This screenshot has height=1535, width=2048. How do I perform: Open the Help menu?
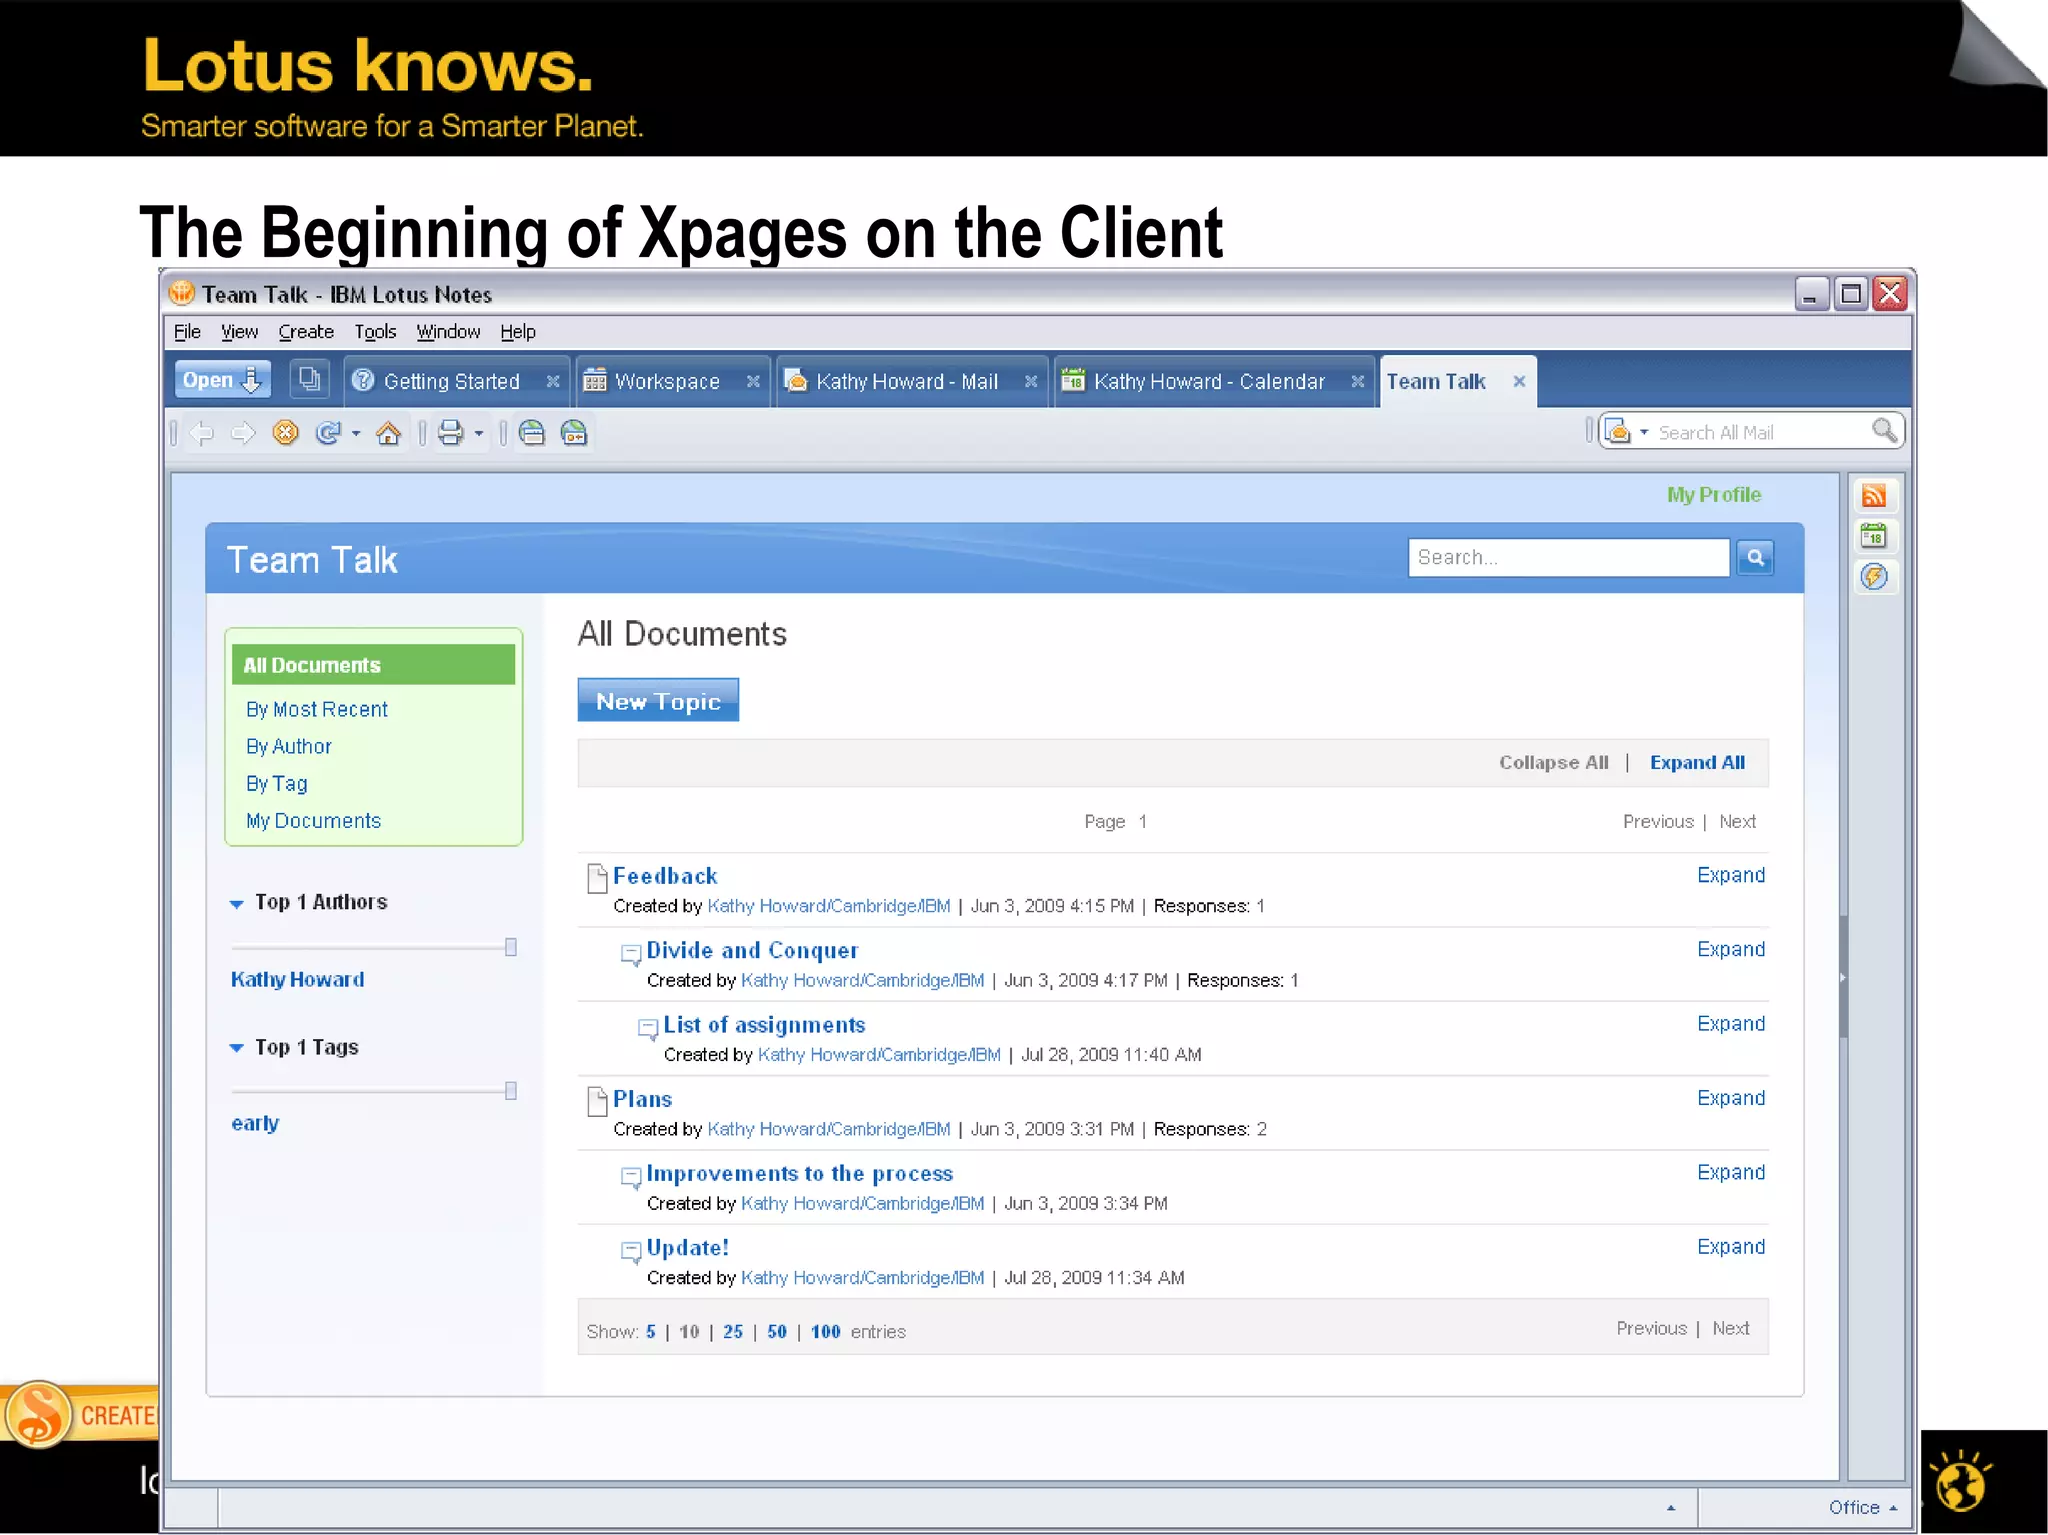point(518,332)
